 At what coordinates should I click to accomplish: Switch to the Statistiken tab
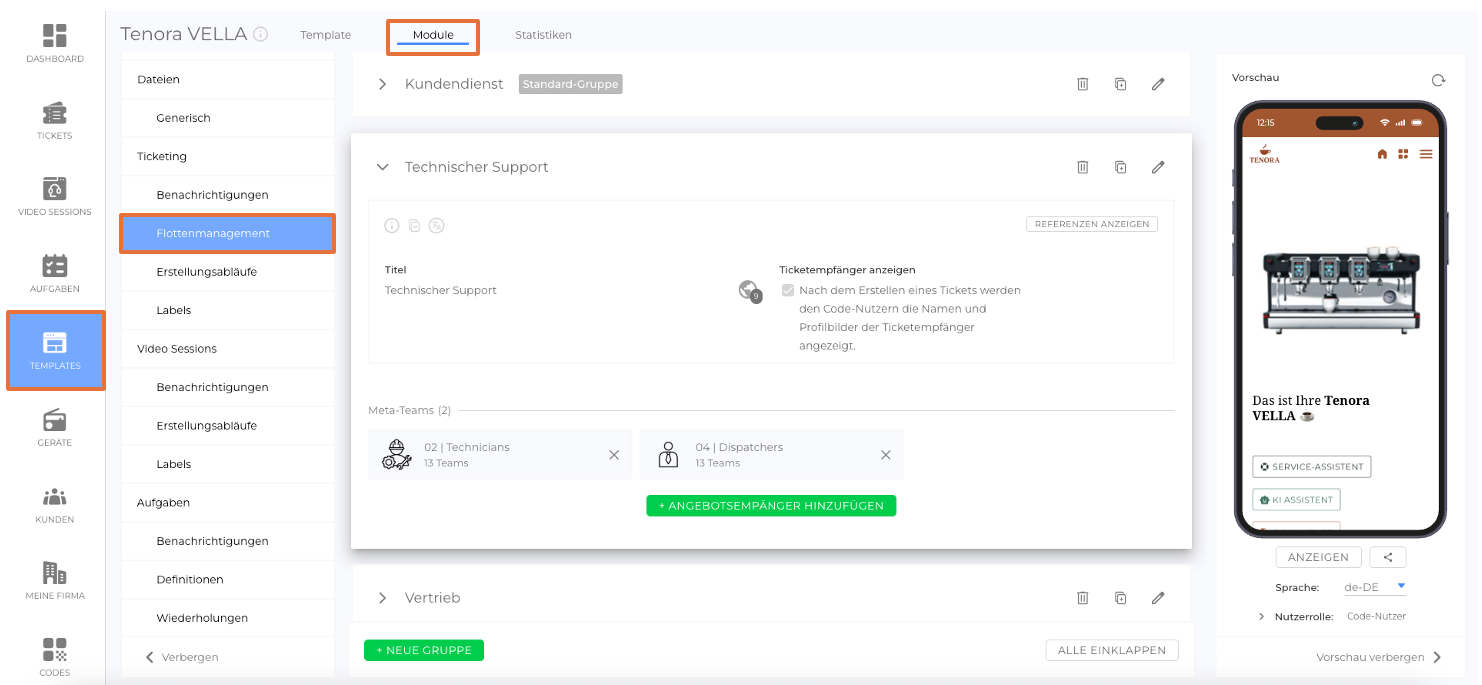pos(543,35)
